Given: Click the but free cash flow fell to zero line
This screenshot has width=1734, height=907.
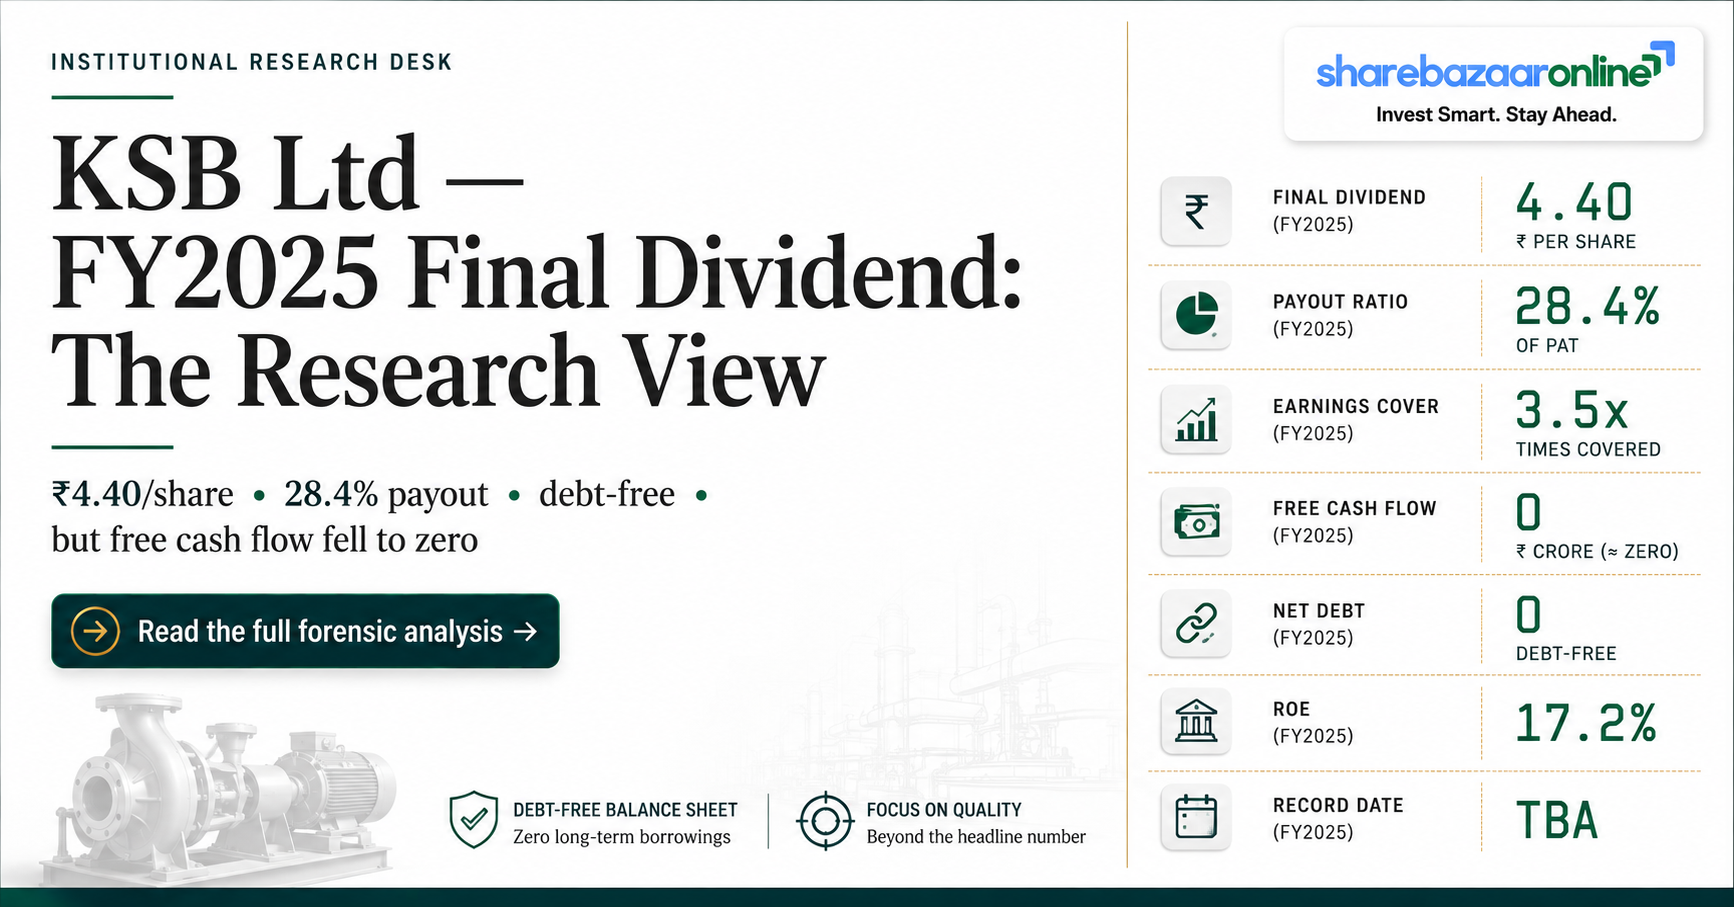Looking at the screenshot, I should coord(265,540).
